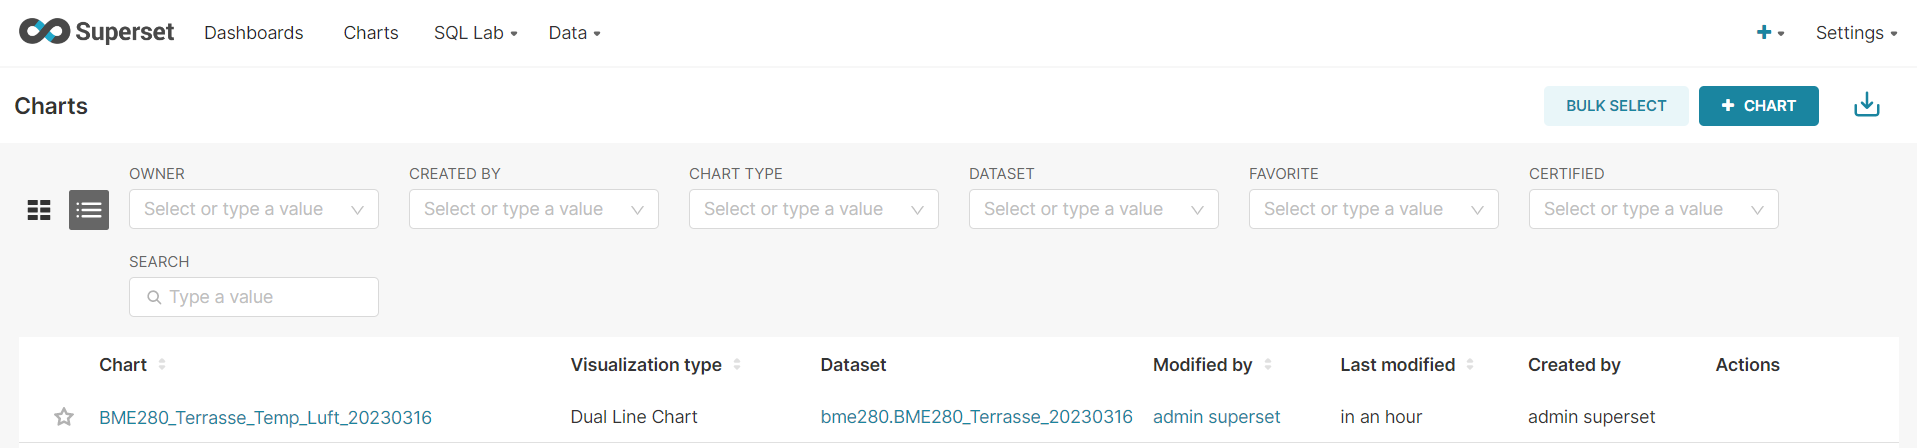Click the Bulk Select button
This screenshot has width=1917, height=448.
(1616, 106)
